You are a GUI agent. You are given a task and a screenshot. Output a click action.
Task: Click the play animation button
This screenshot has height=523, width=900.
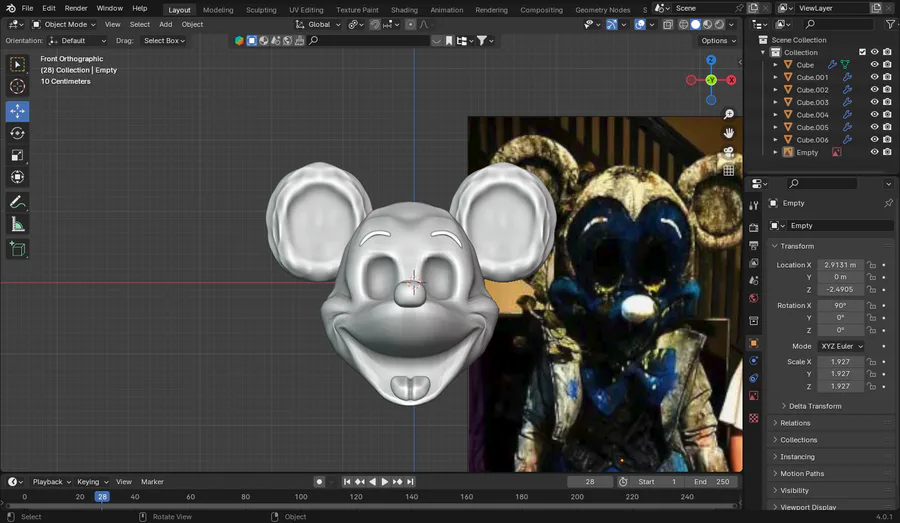click(385, 482)
